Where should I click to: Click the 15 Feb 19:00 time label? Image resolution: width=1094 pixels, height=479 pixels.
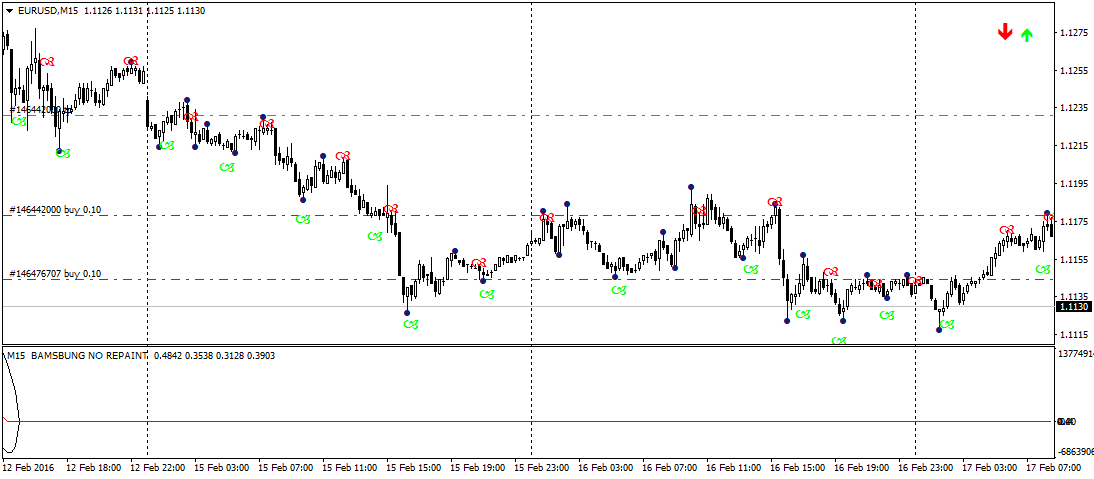[477, 468]
